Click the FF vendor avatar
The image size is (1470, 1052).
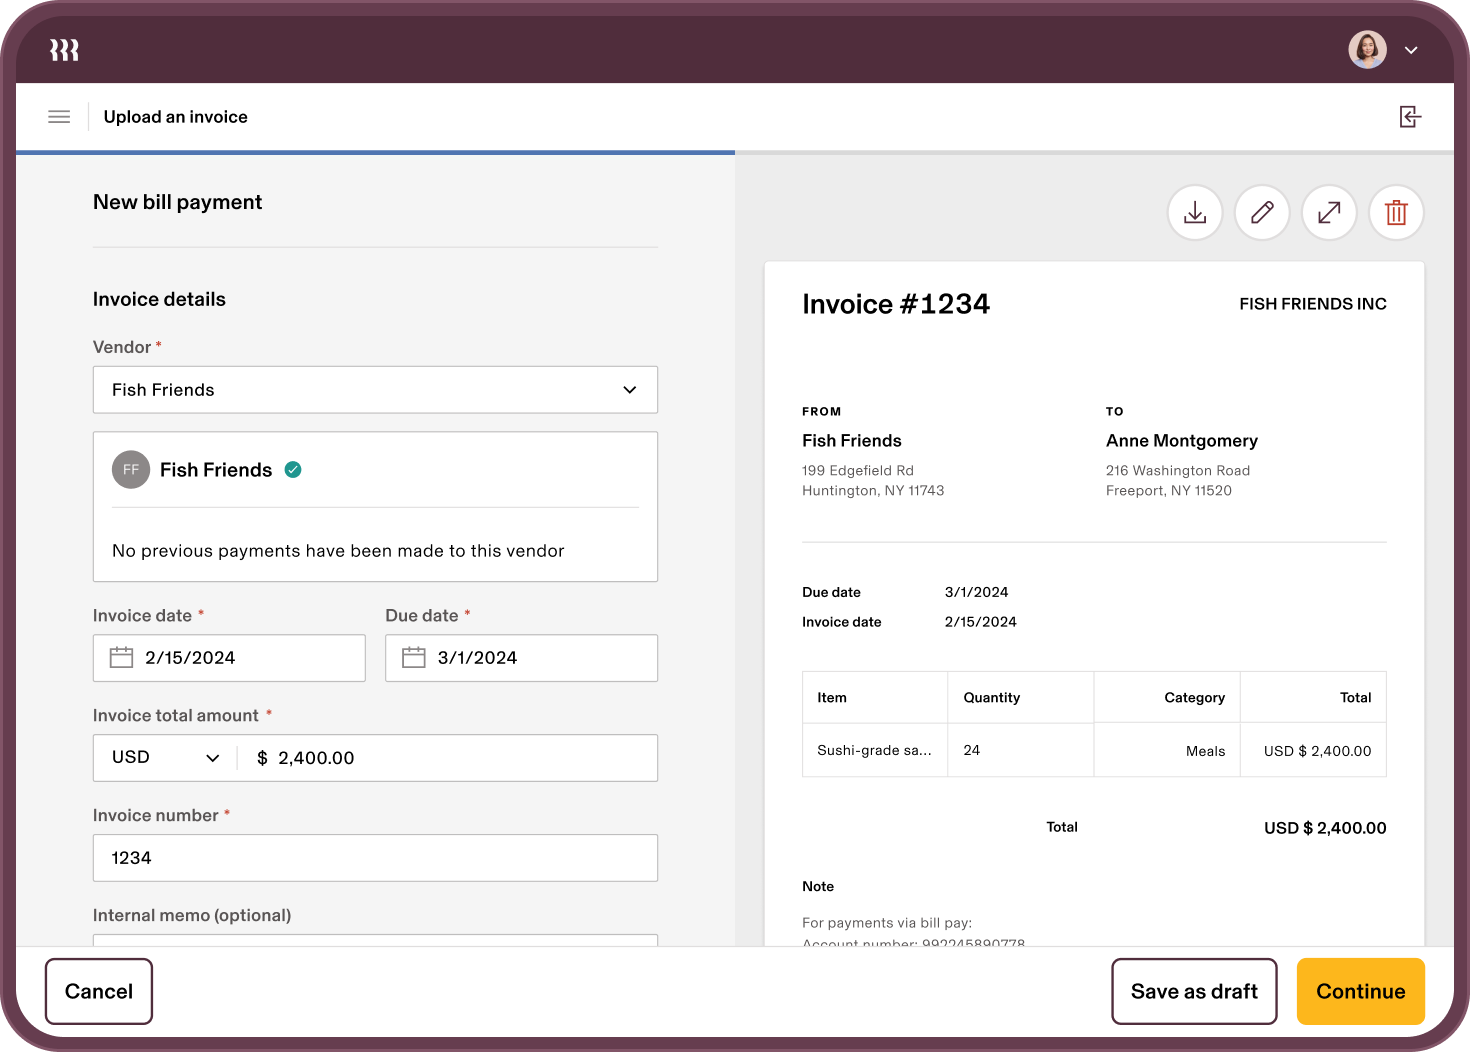[131, 470]
